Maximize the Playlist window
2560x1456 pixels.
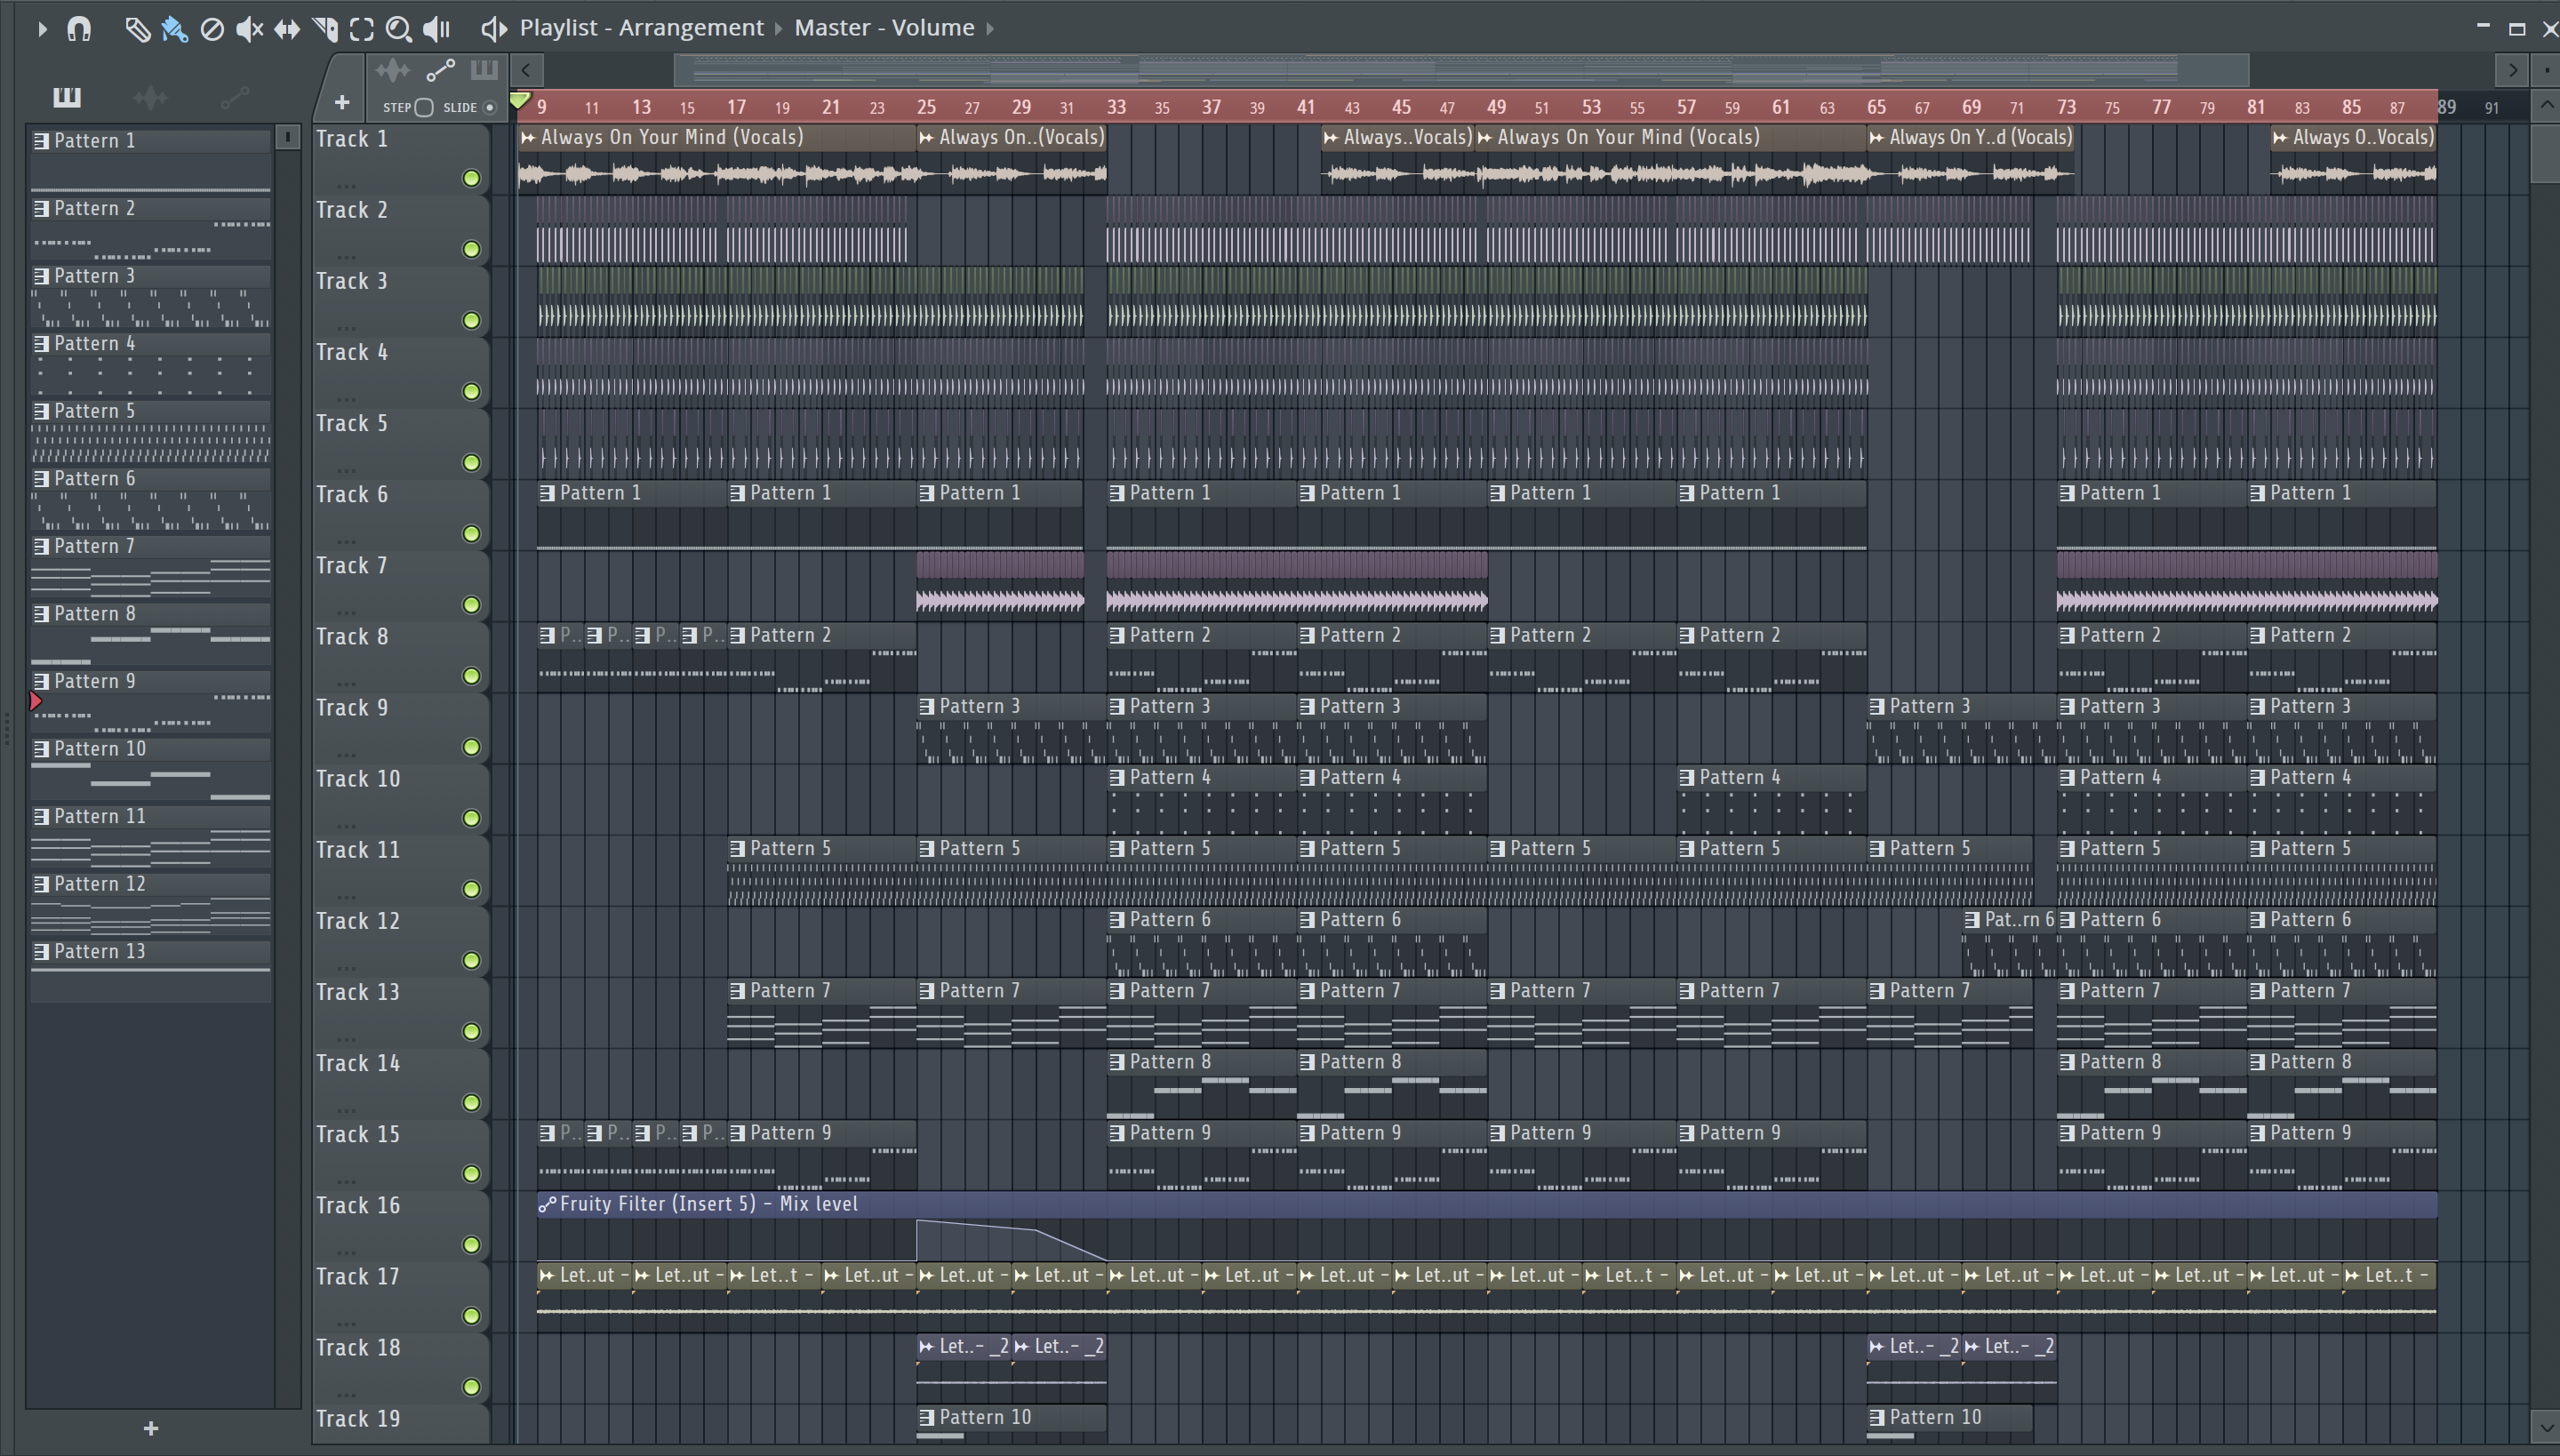pos(2517,28)
